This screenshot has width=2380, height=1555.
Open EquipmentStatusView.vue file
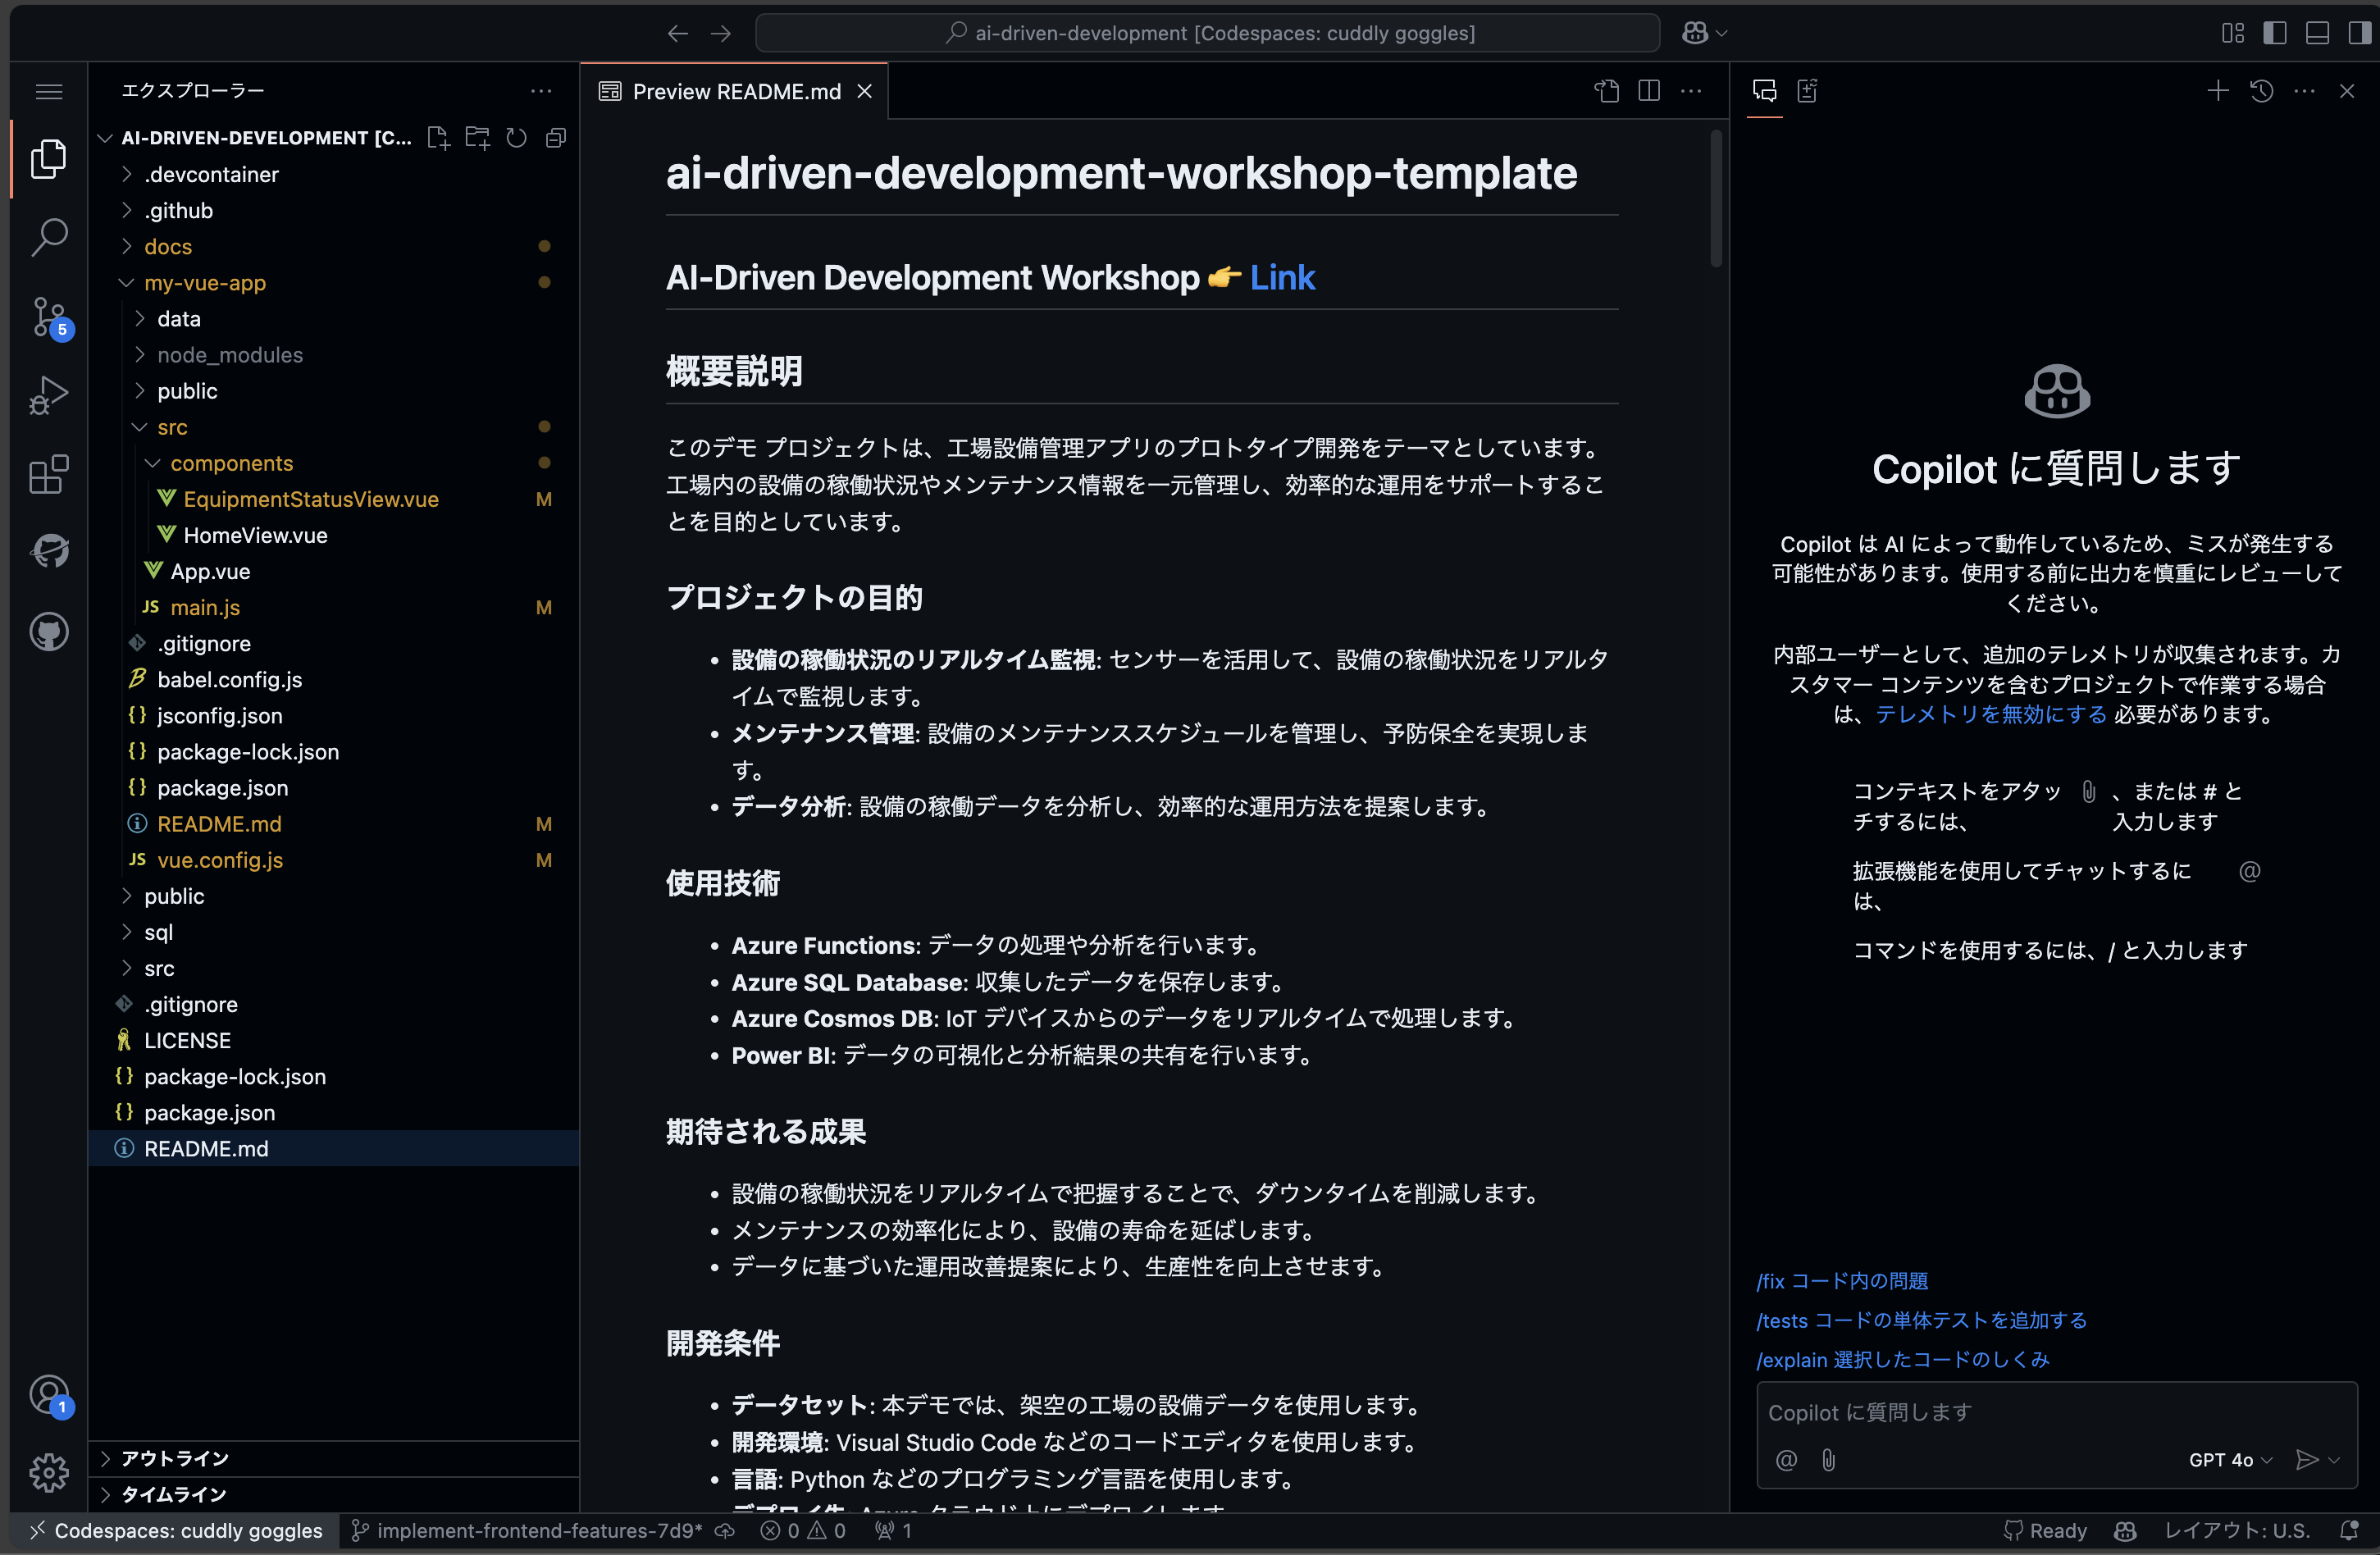click(334, 499)
